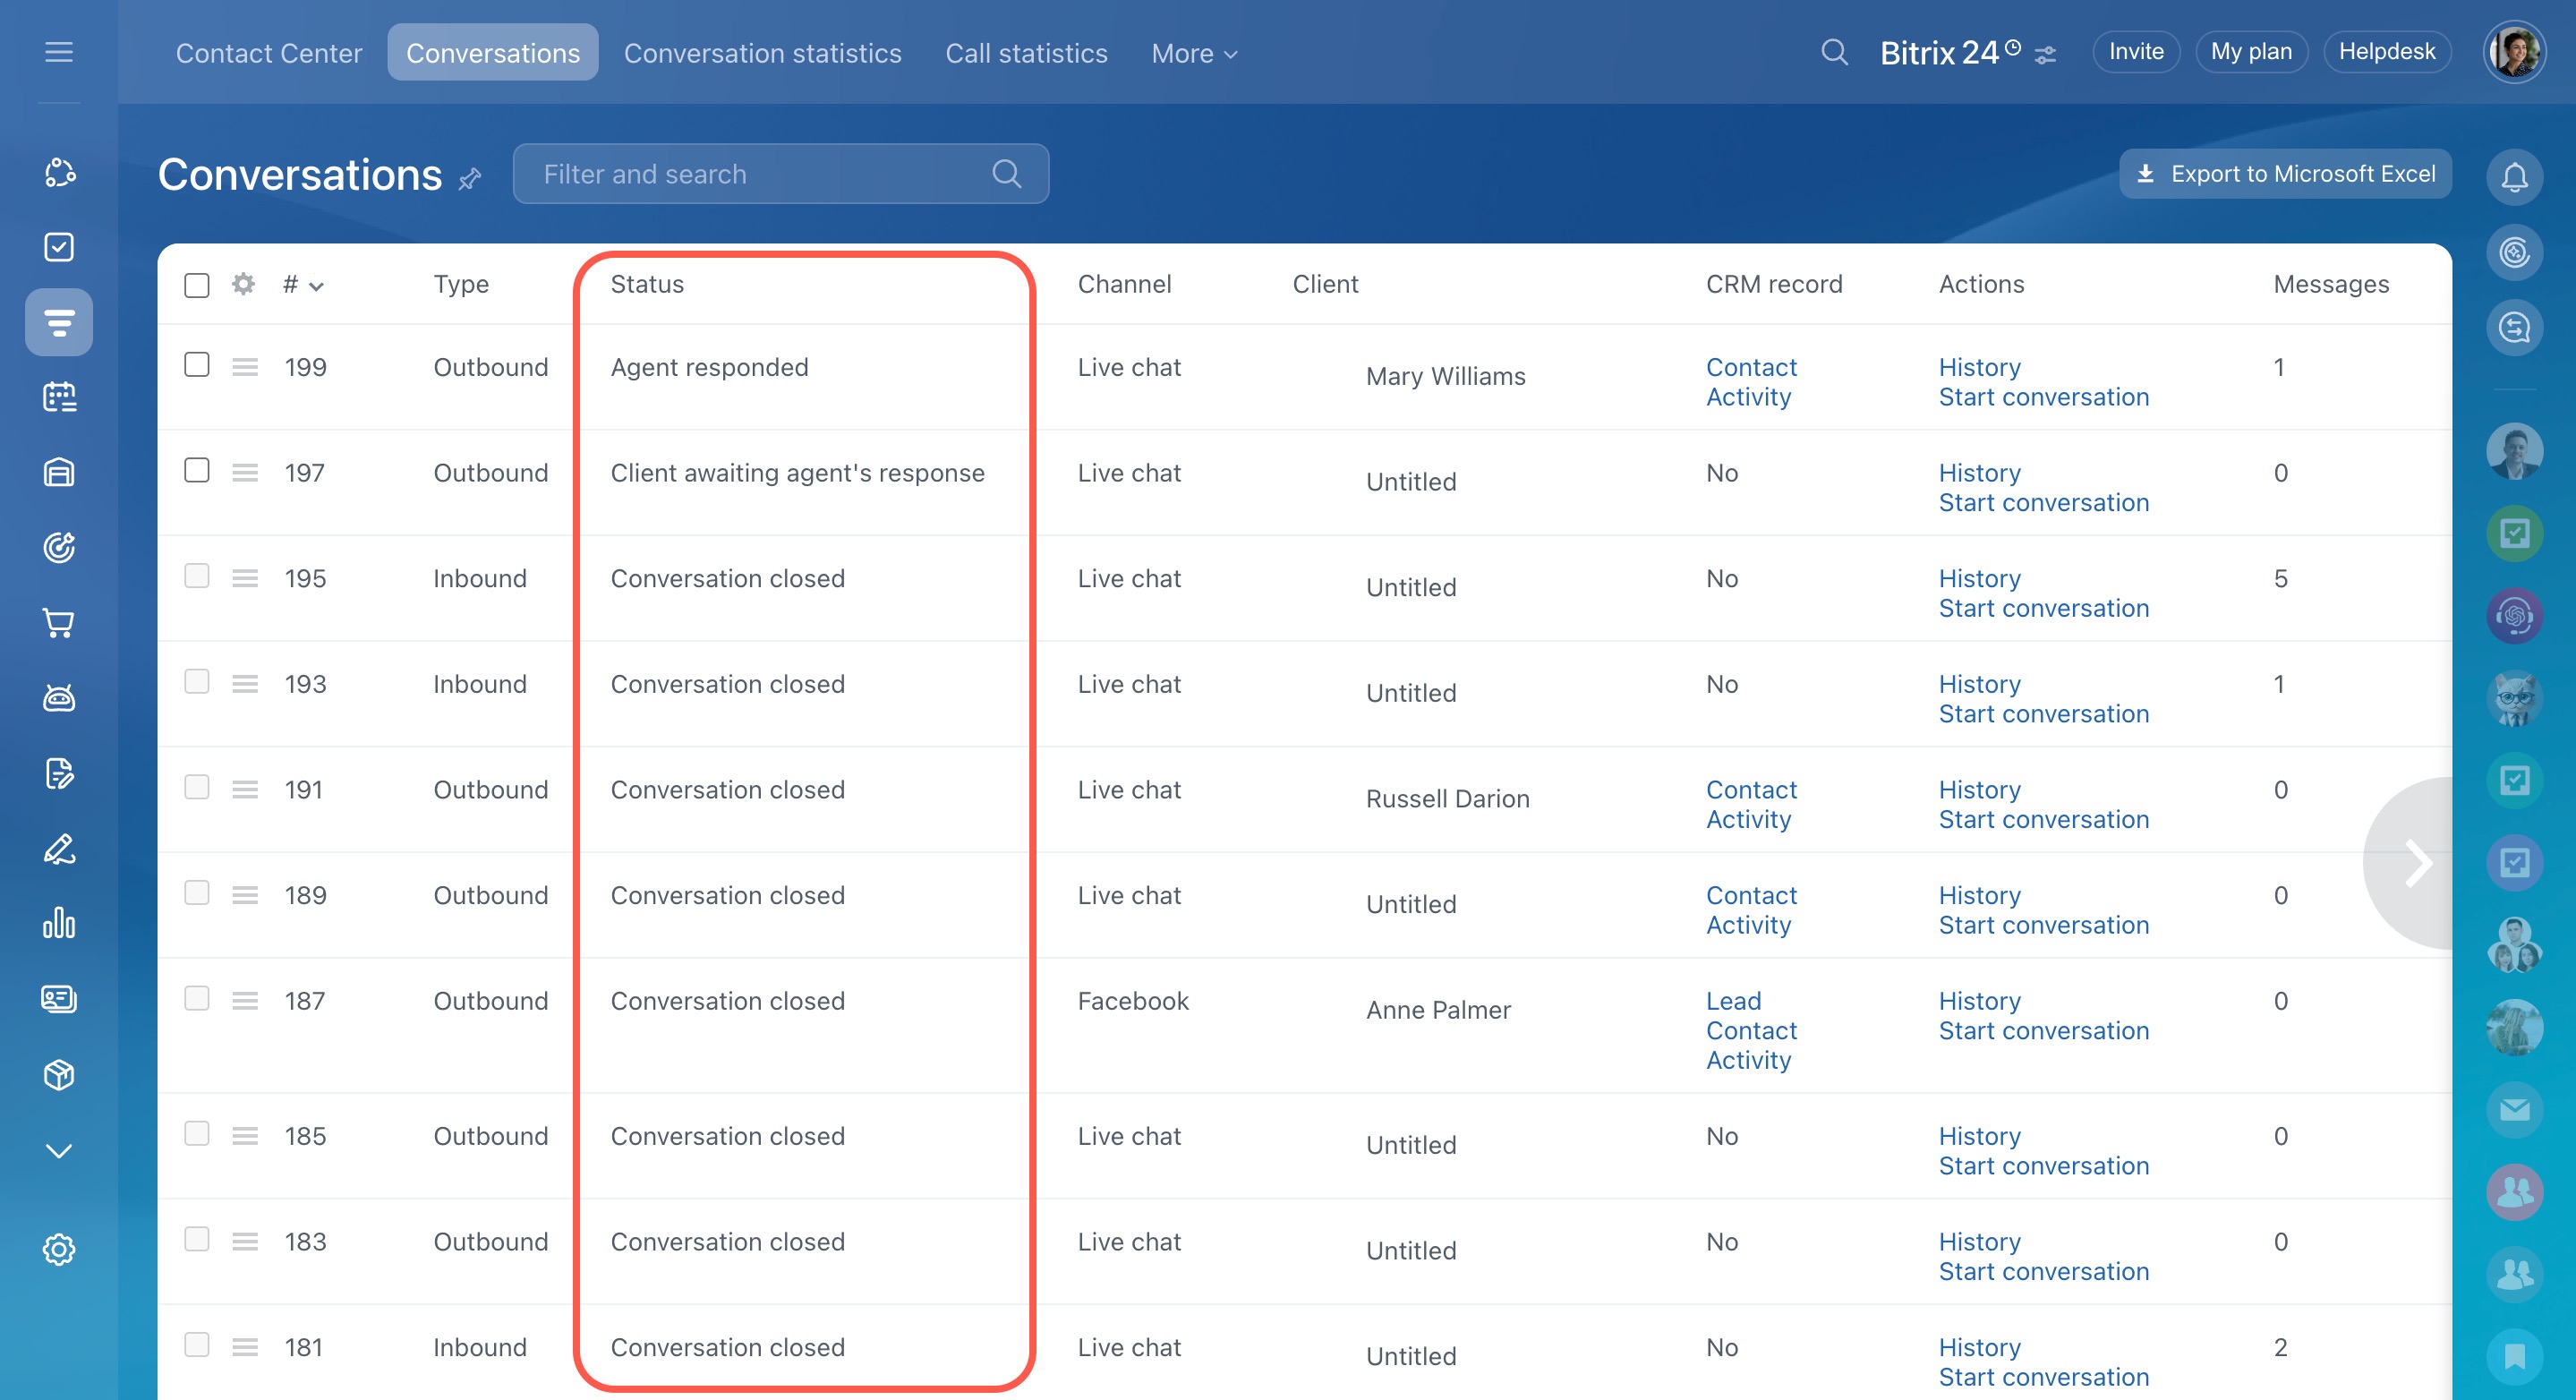Open the grid settings gear icon
Screen dimensions: 2576x1400
[243, 284]
